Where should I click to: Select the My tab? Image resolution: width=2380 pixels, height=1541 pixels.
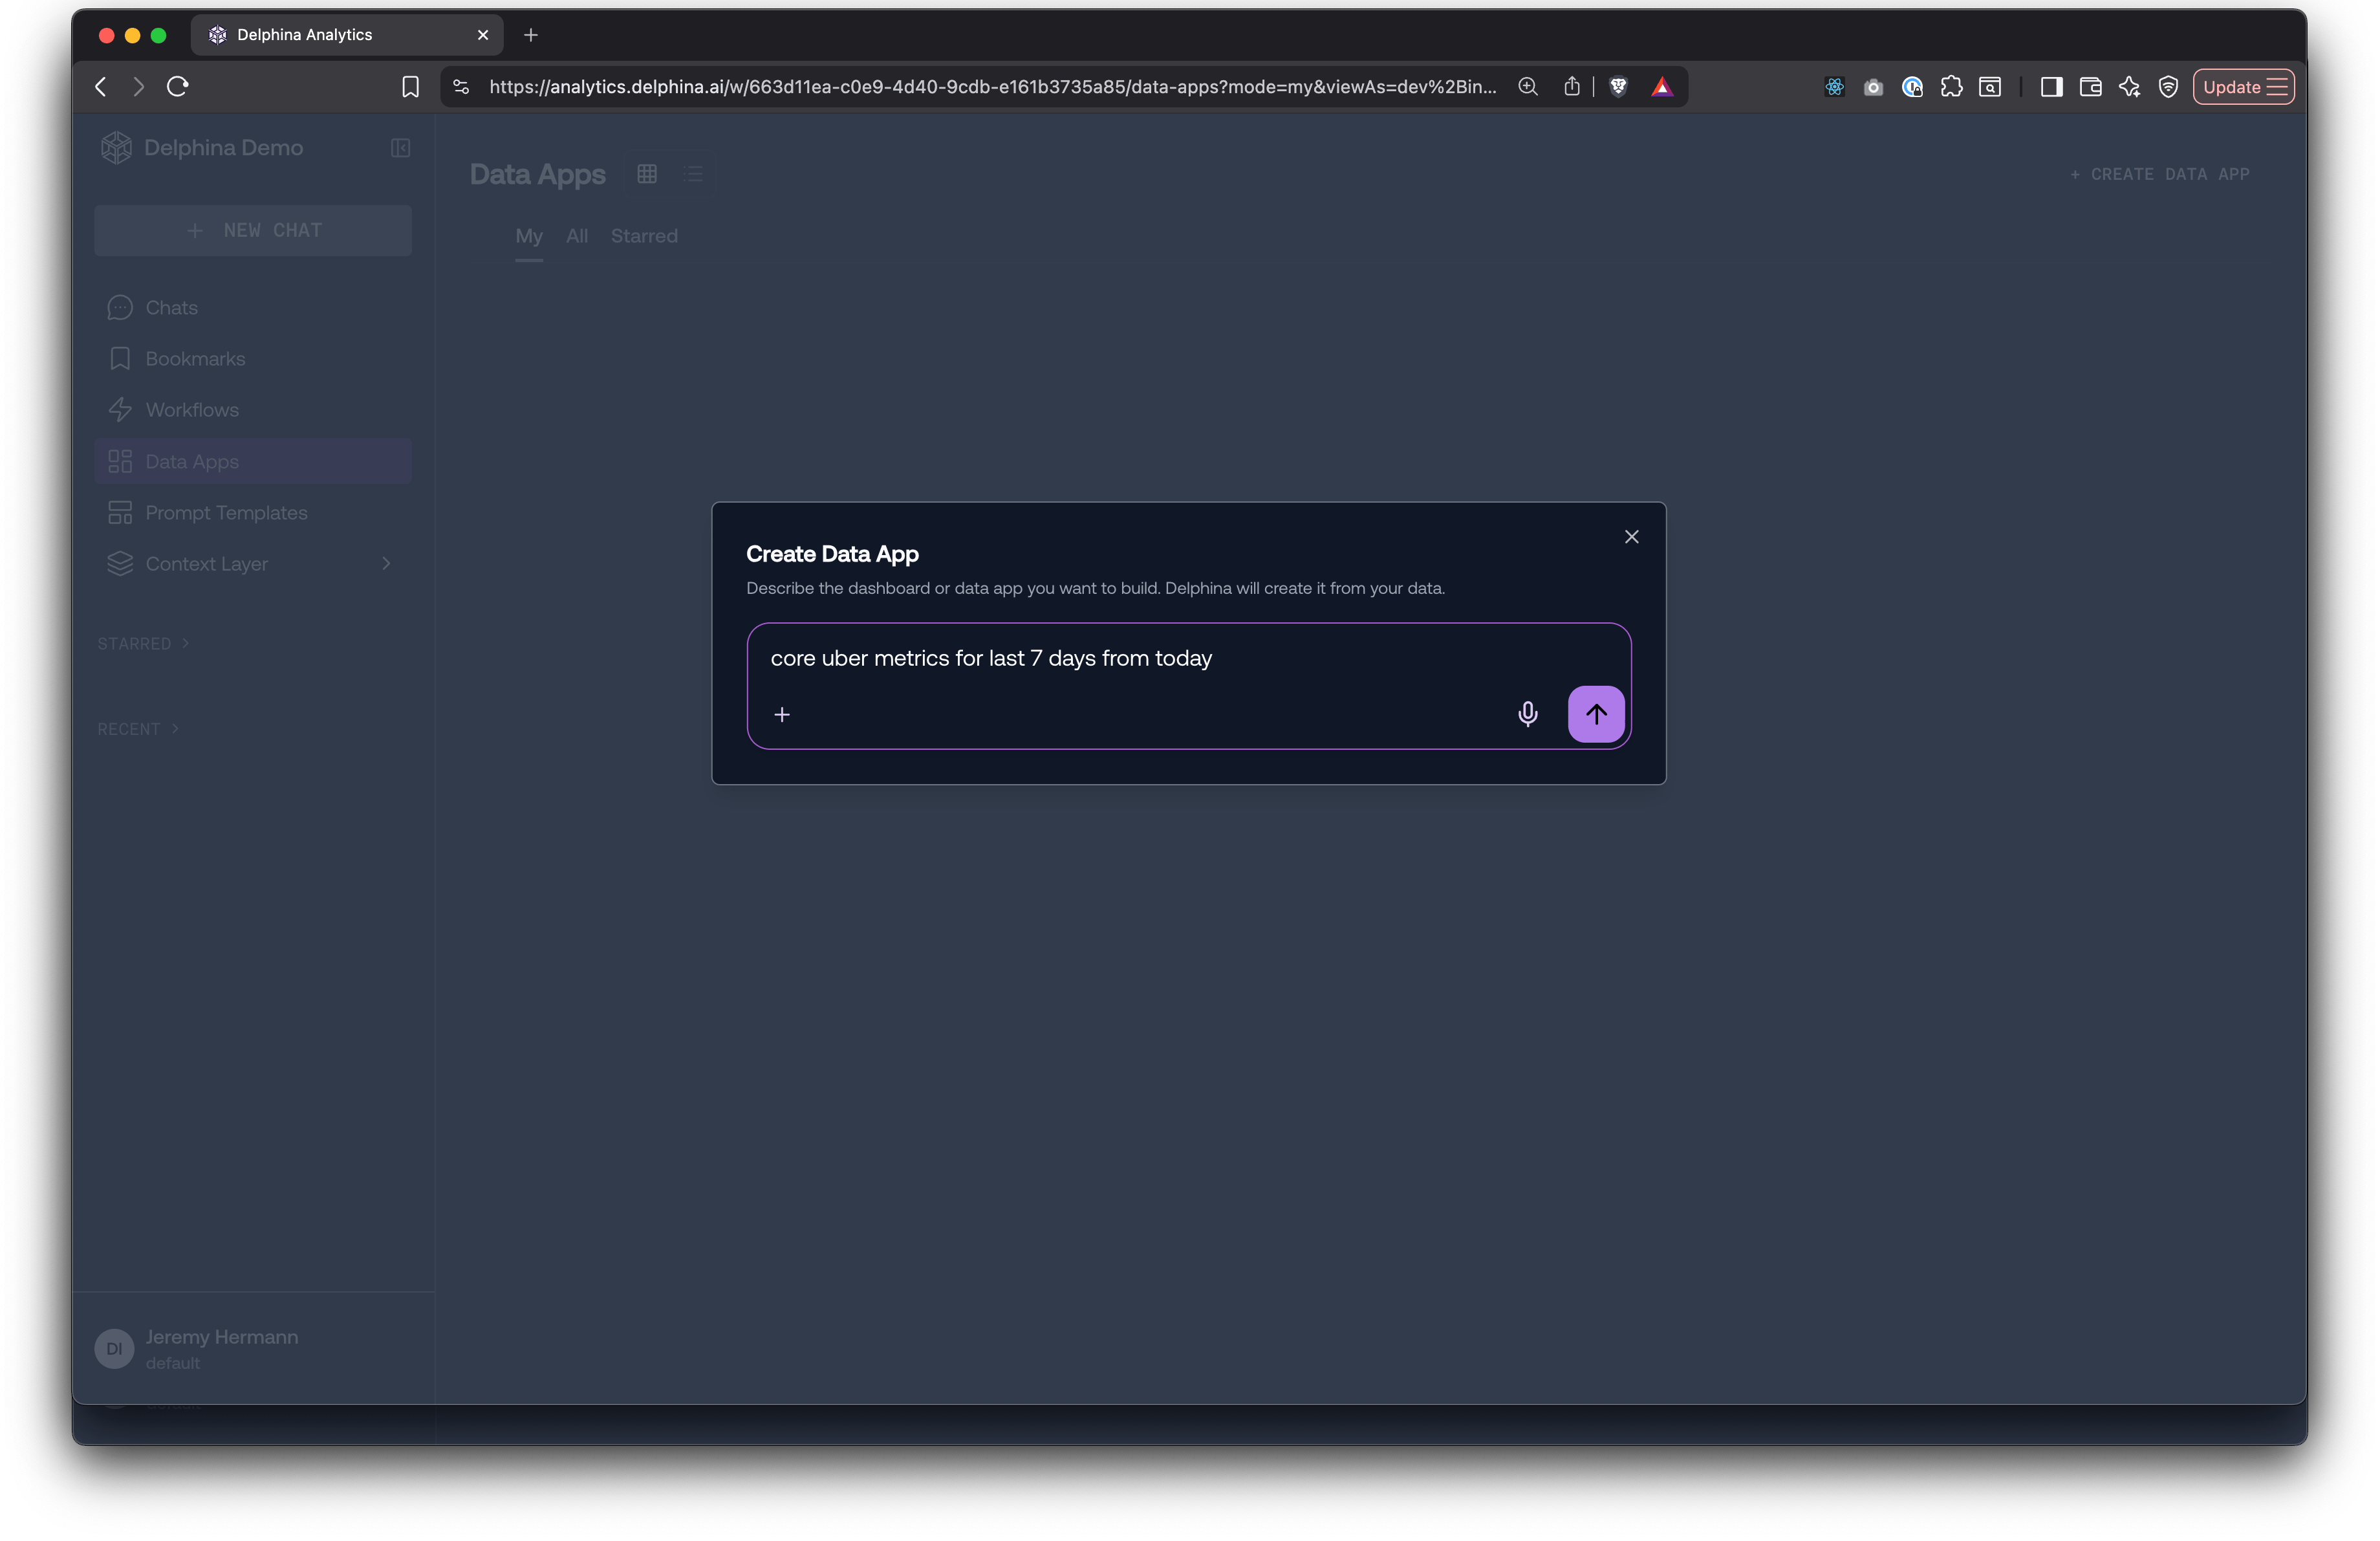click(529, 236)
